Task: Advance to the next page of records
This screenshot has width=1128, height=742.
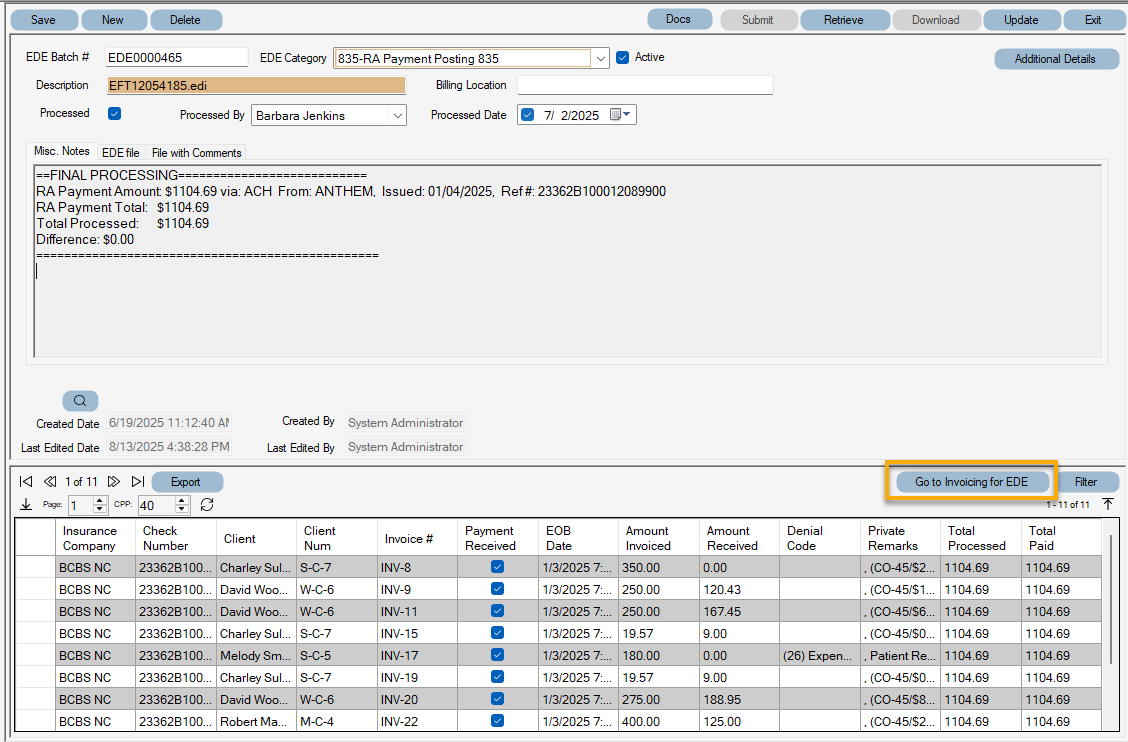Action: click(114, 481)
